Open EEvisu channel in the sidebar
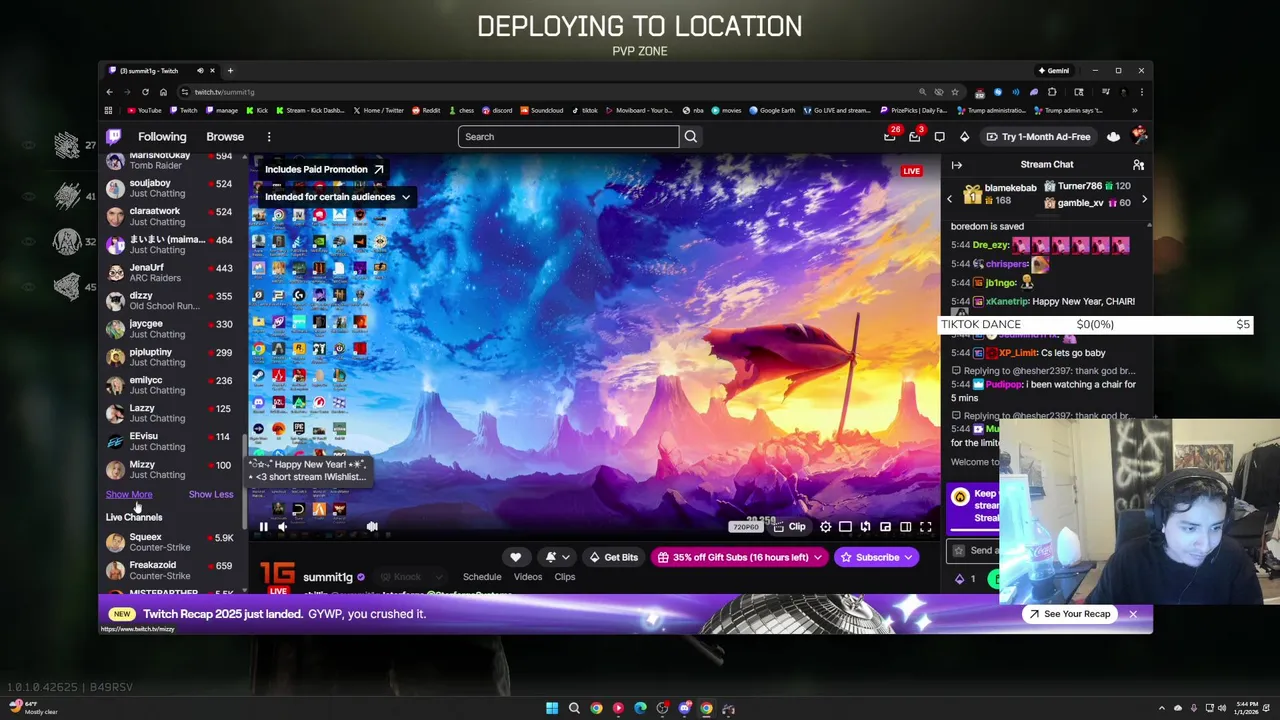The height and width of the screenshot is (720, 1280). click(x=170, y=441)
